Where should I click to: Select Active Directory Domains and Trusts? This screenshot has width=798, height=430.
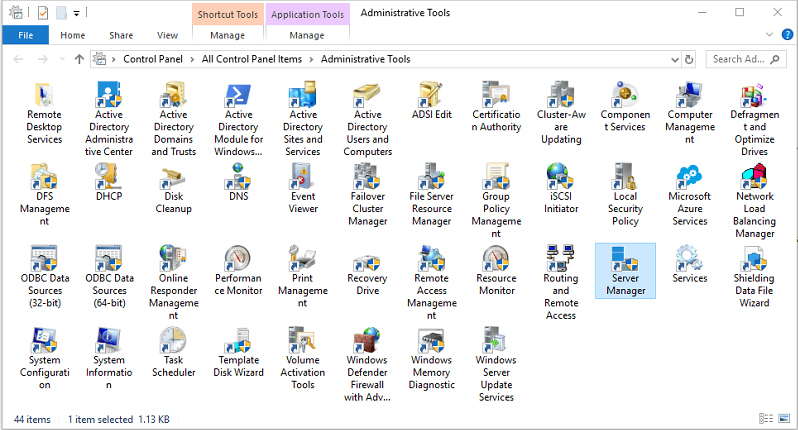(x=174, y=120)
